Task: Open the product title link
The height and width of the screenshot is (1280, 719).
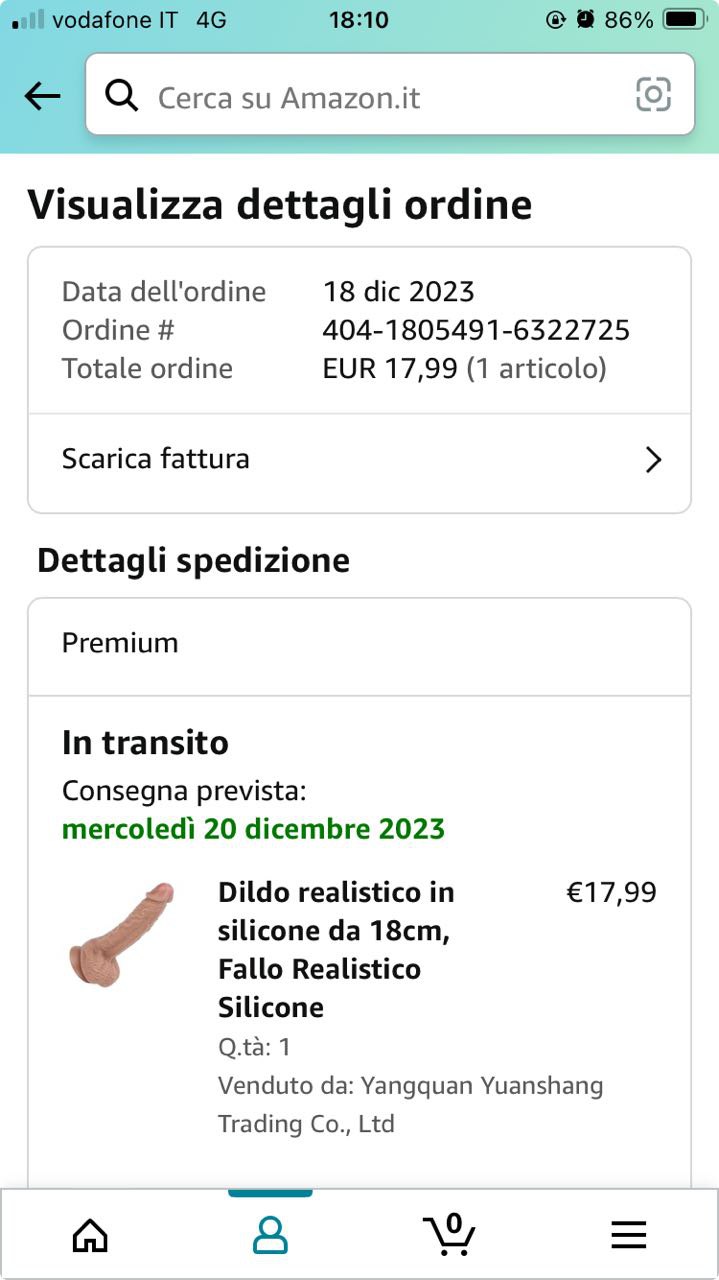Action: click(x=335, y=949)
